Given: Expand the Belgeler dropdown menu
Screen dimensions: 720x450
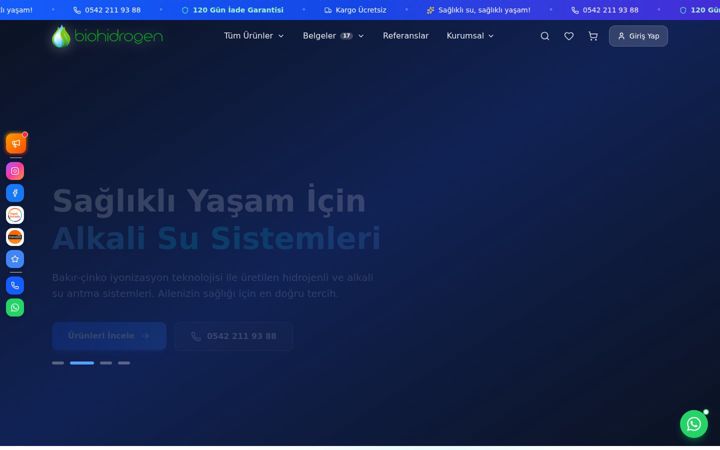Looking at the screenshot, I should tap(333, 36).
